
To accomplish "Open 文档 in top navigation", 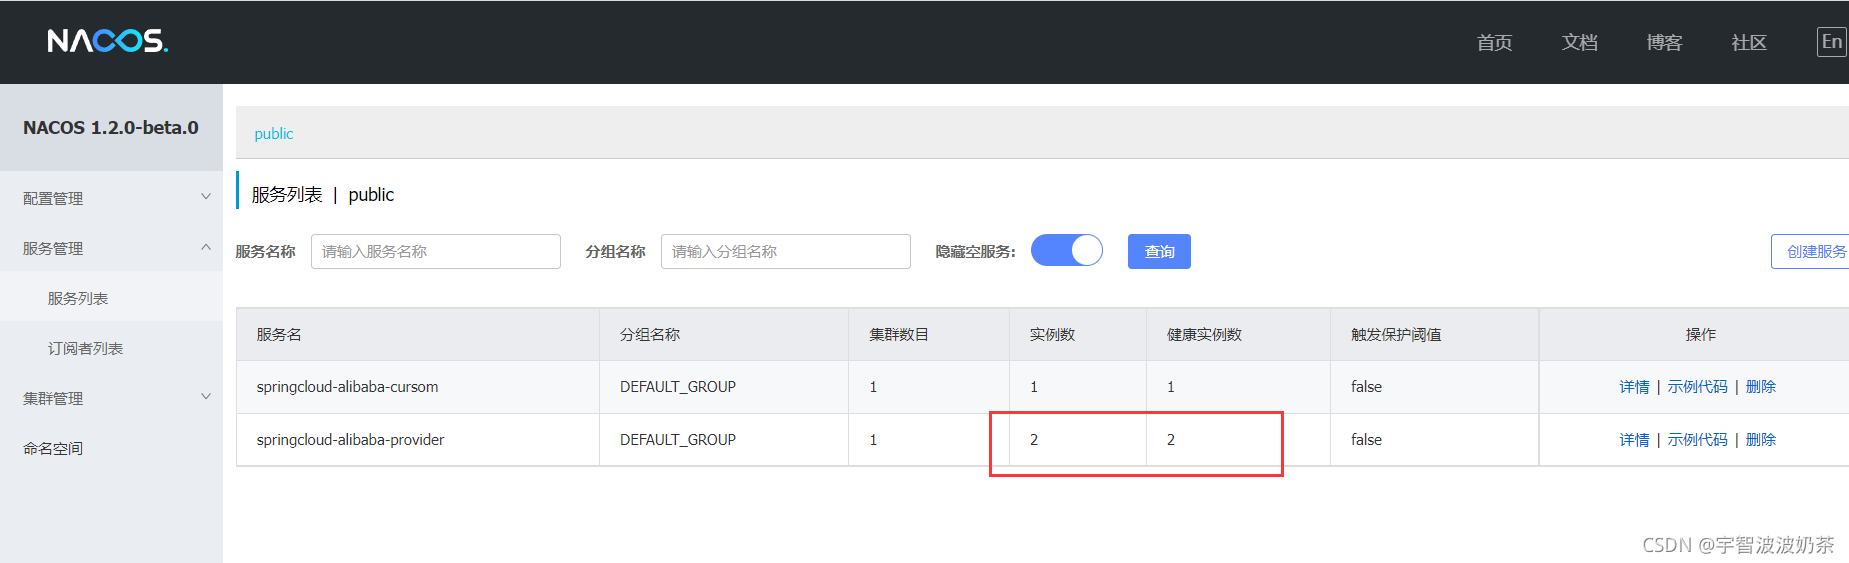I will point(1579,42).
